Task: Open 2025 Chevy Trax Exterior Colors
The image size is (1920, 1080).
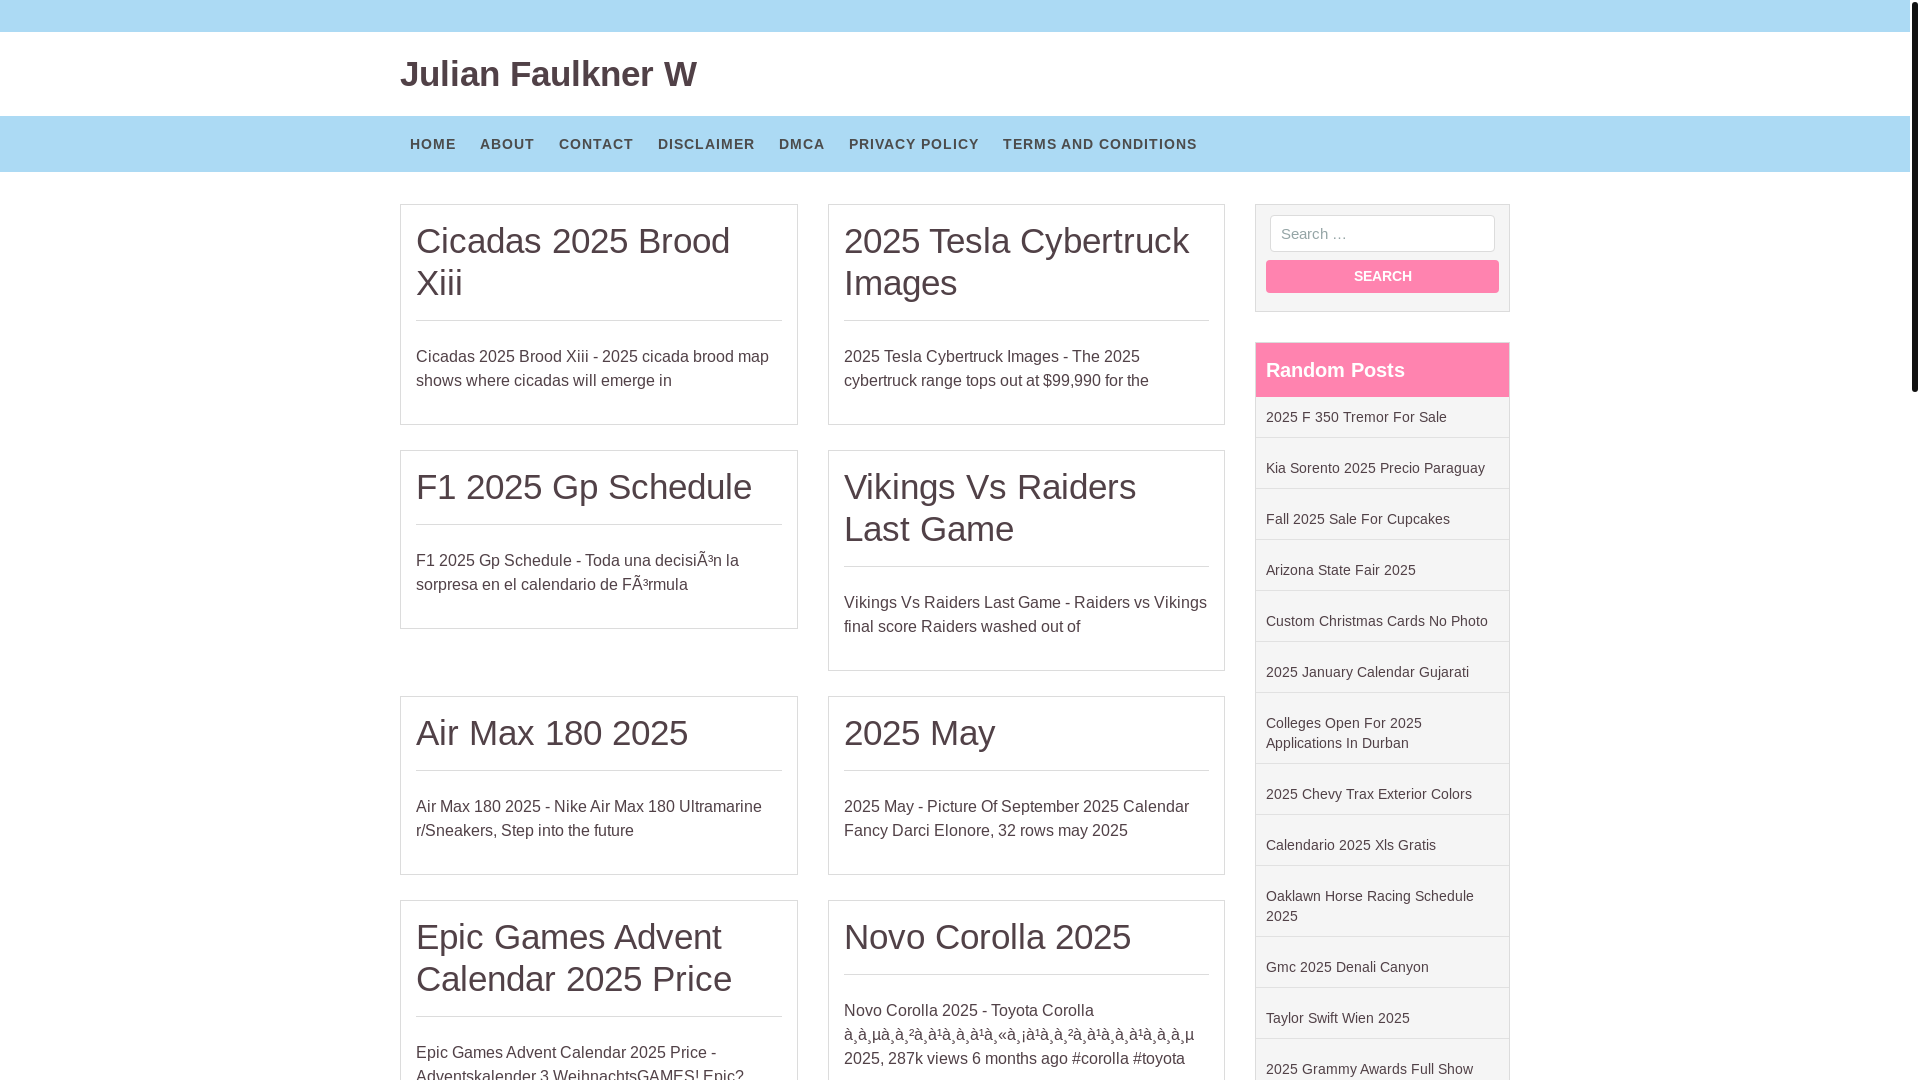Action: pyautogui.click(x=1369, y=794)
